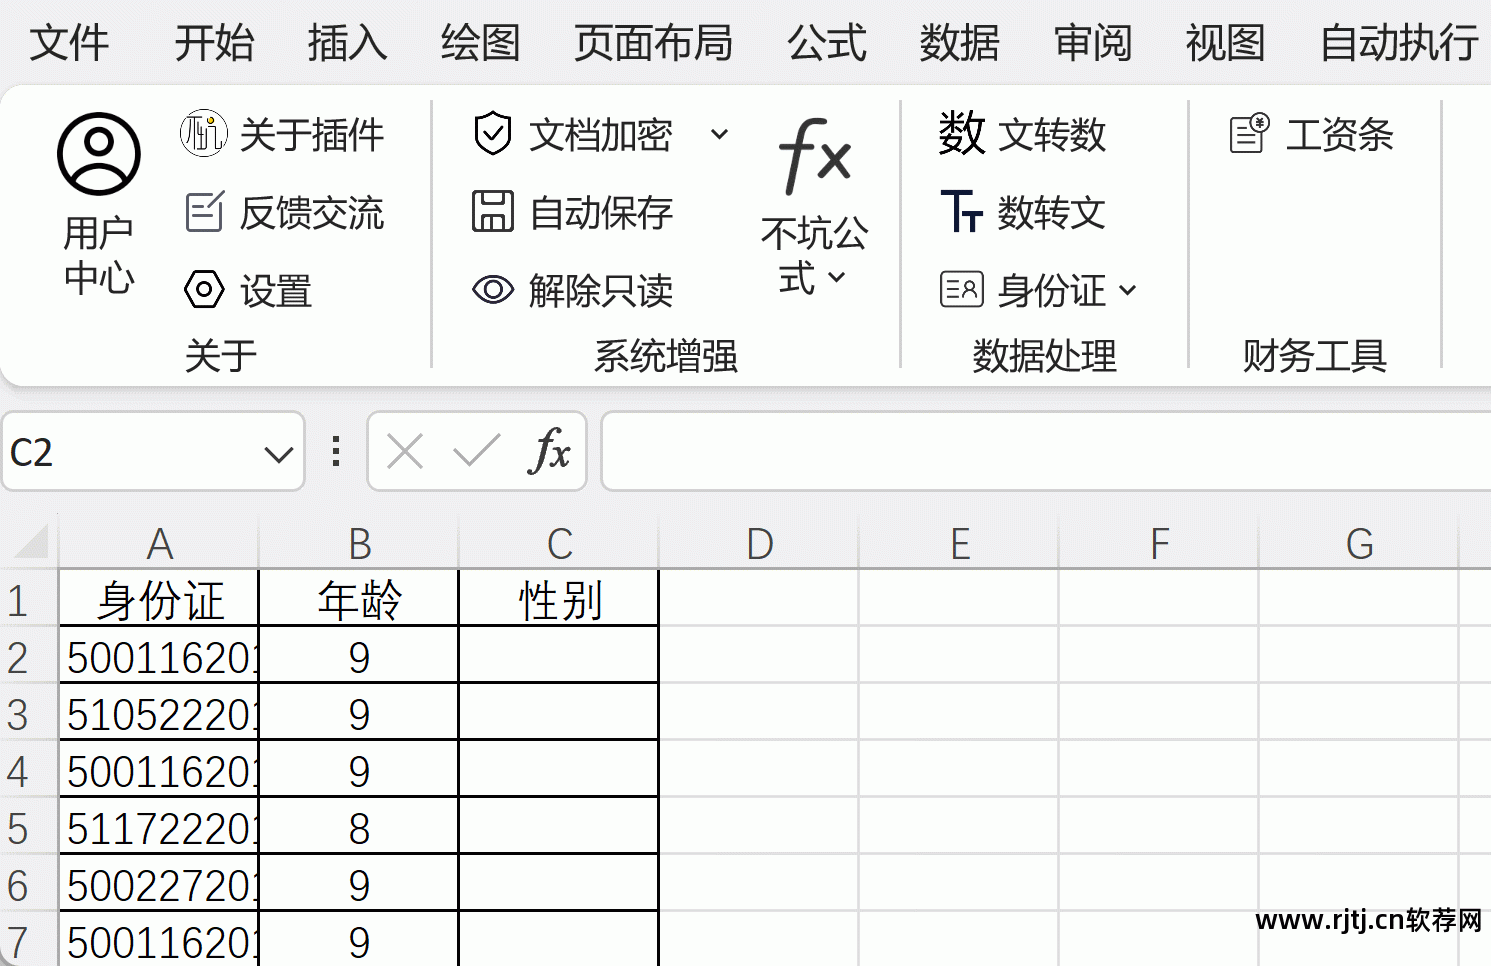Click the 工资条 label
Screen dimensions: 1491x966
click(1340, 134)
